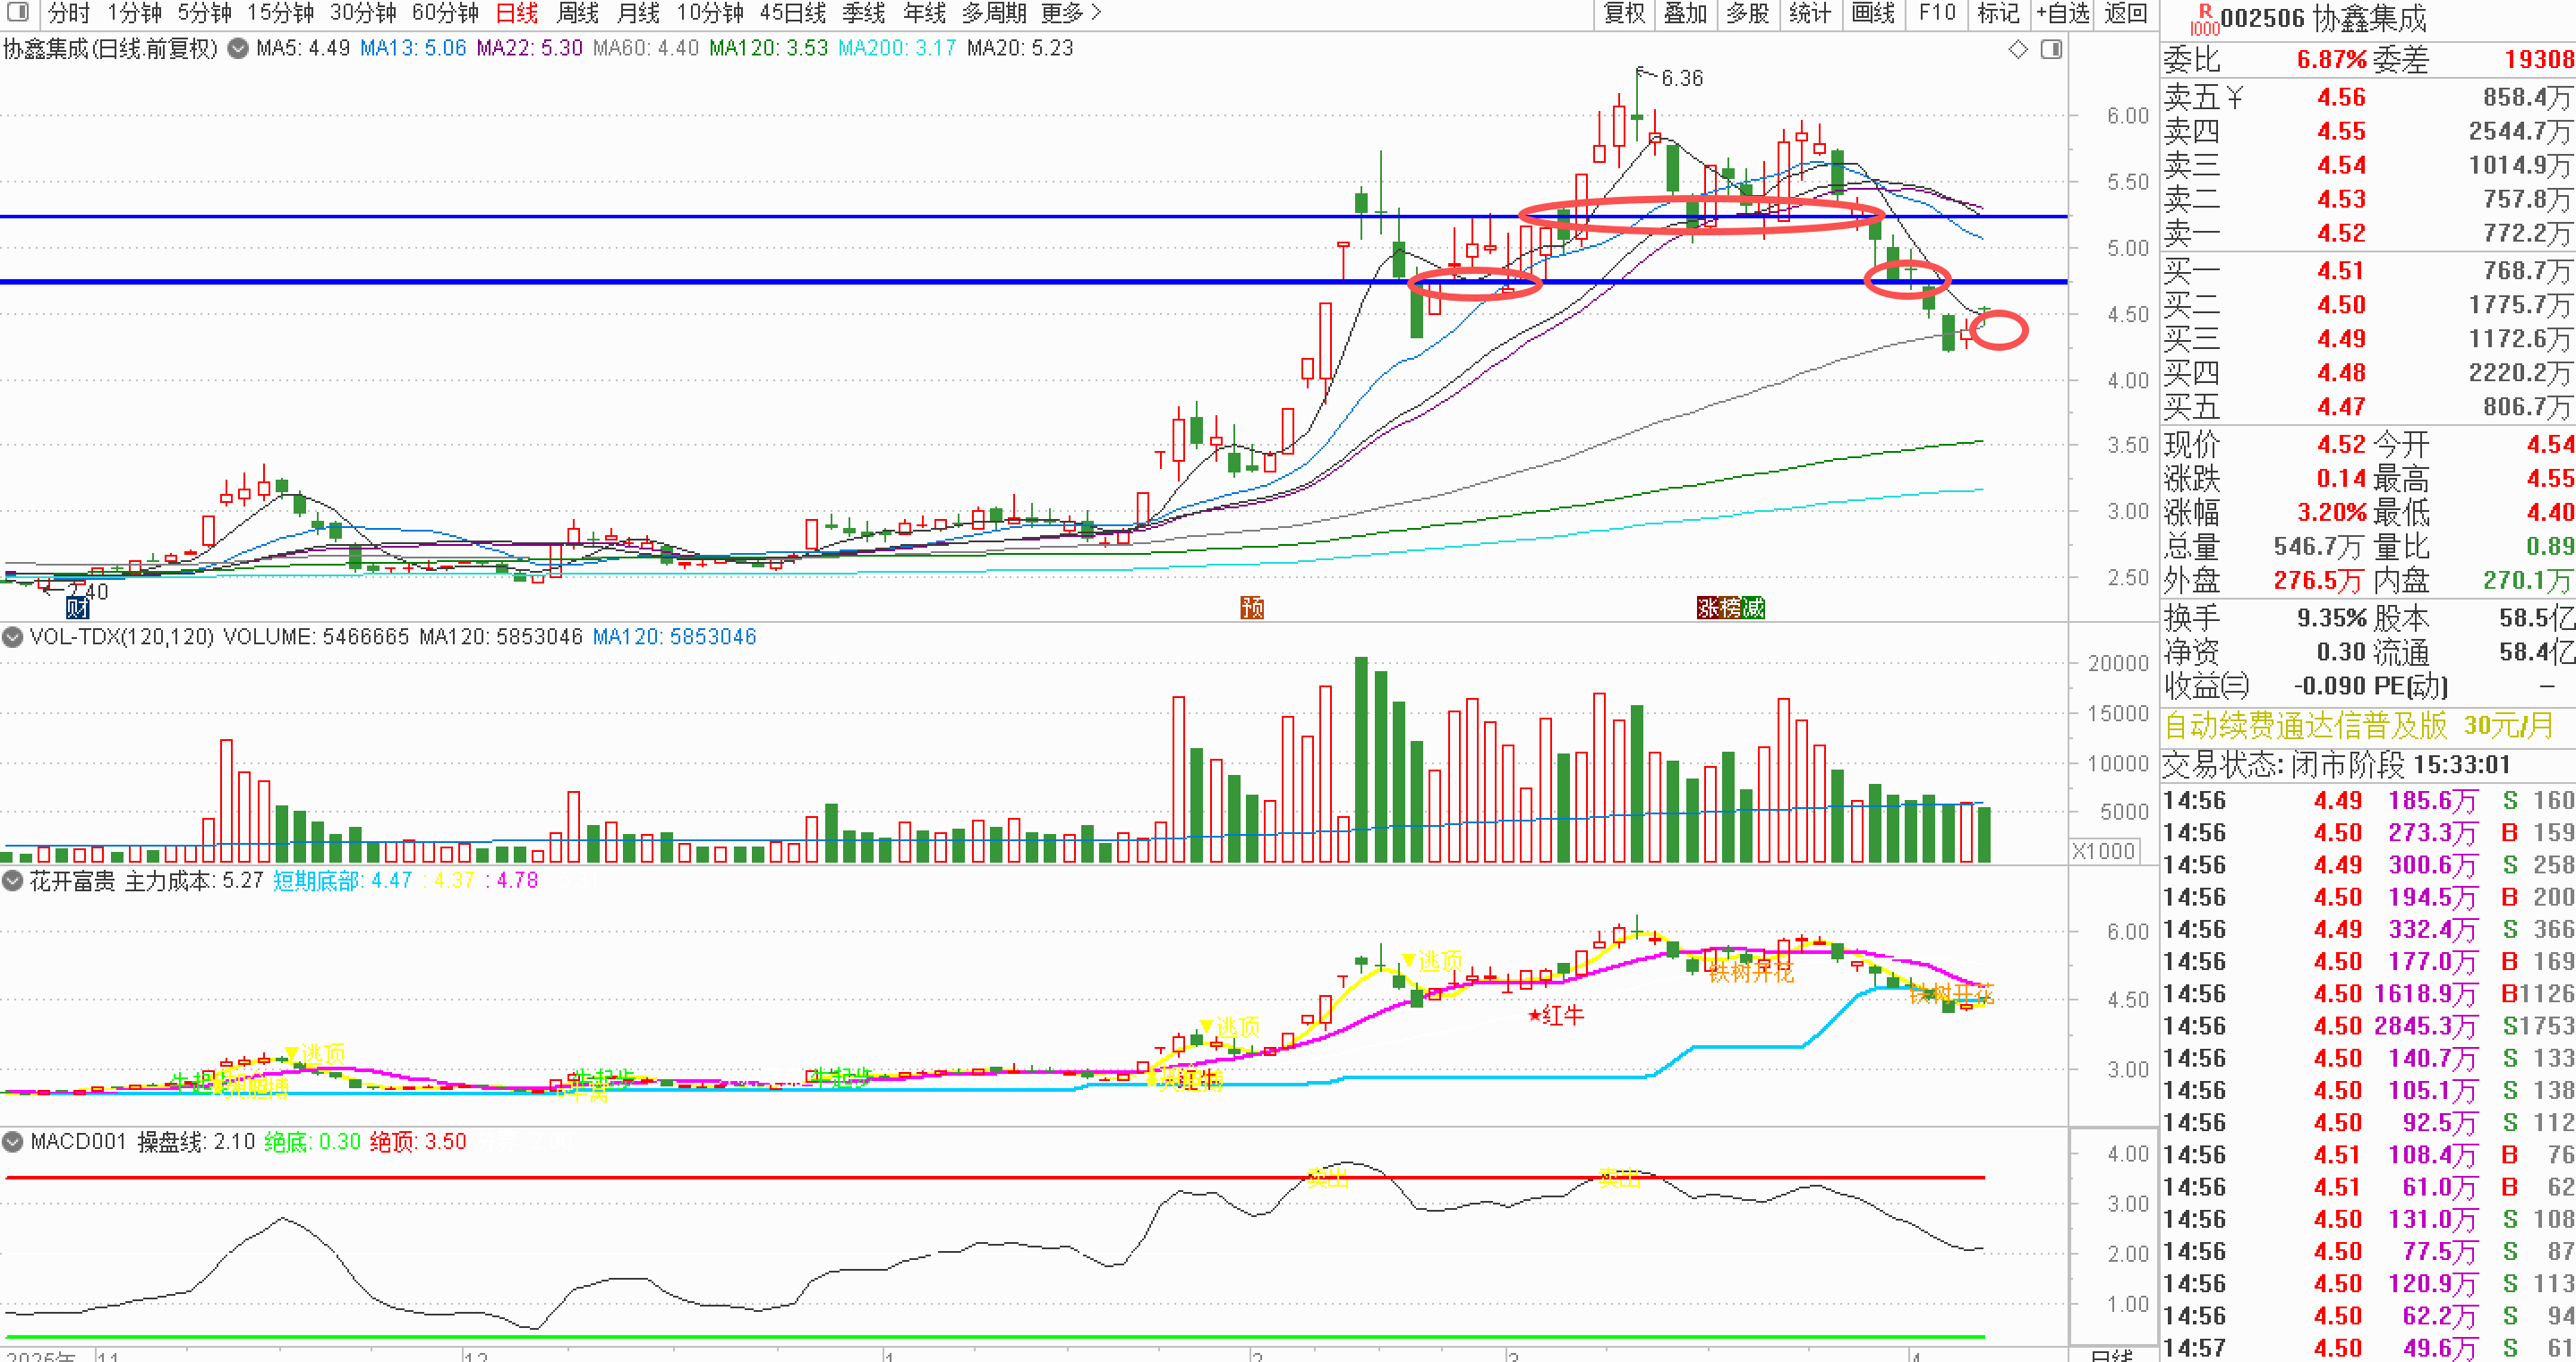Click the ¥ icon beside 卖五
The width and height of the screenshot is (2576, 1362).
2234,98
